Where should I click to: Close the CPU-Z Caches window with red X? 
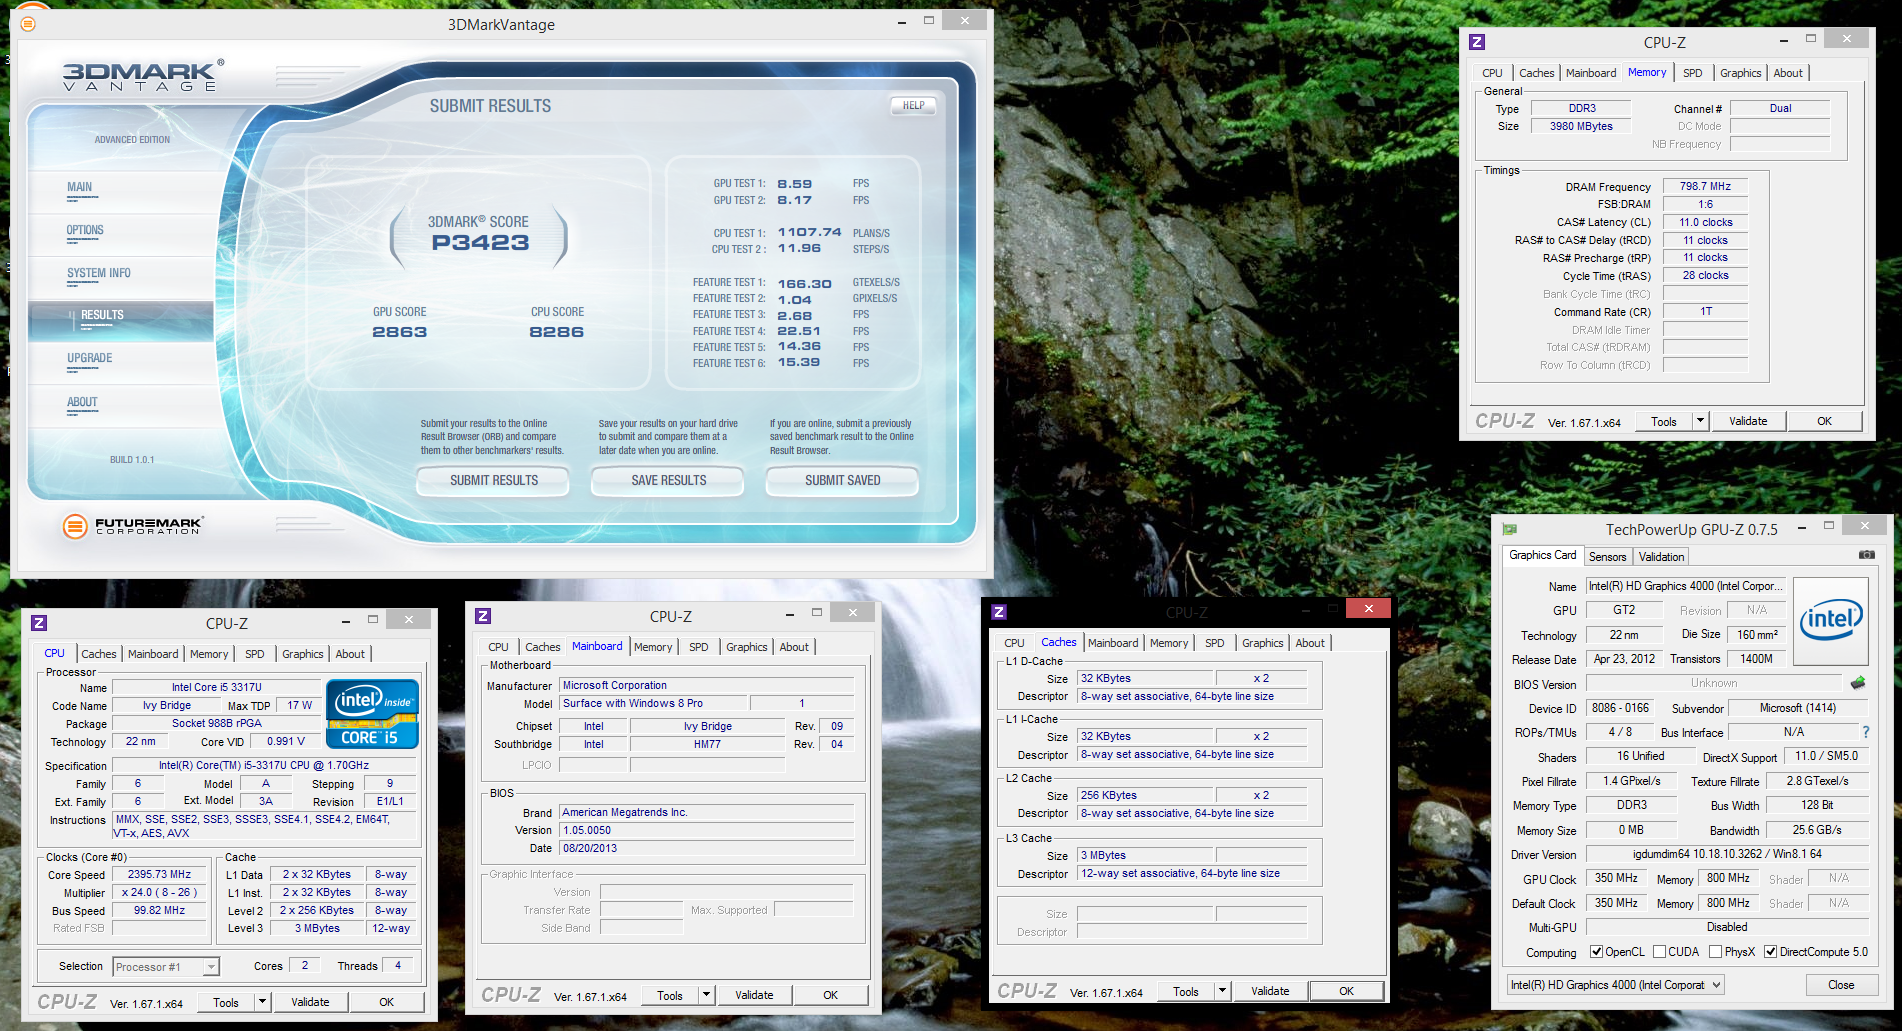tap(1368, 608)
